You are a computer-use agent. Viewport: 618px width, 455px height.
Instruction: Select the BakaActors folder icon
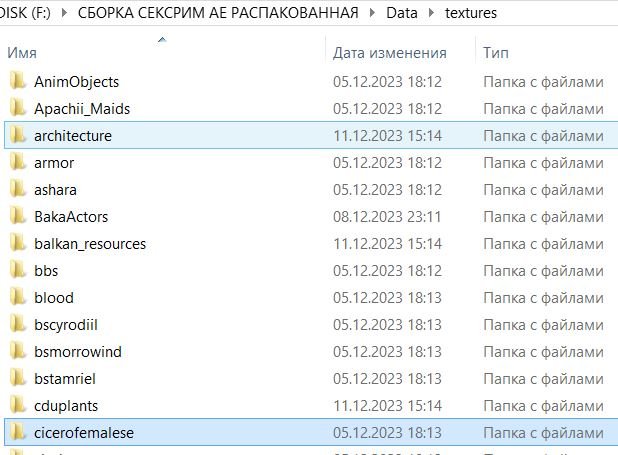pos(17,216)
